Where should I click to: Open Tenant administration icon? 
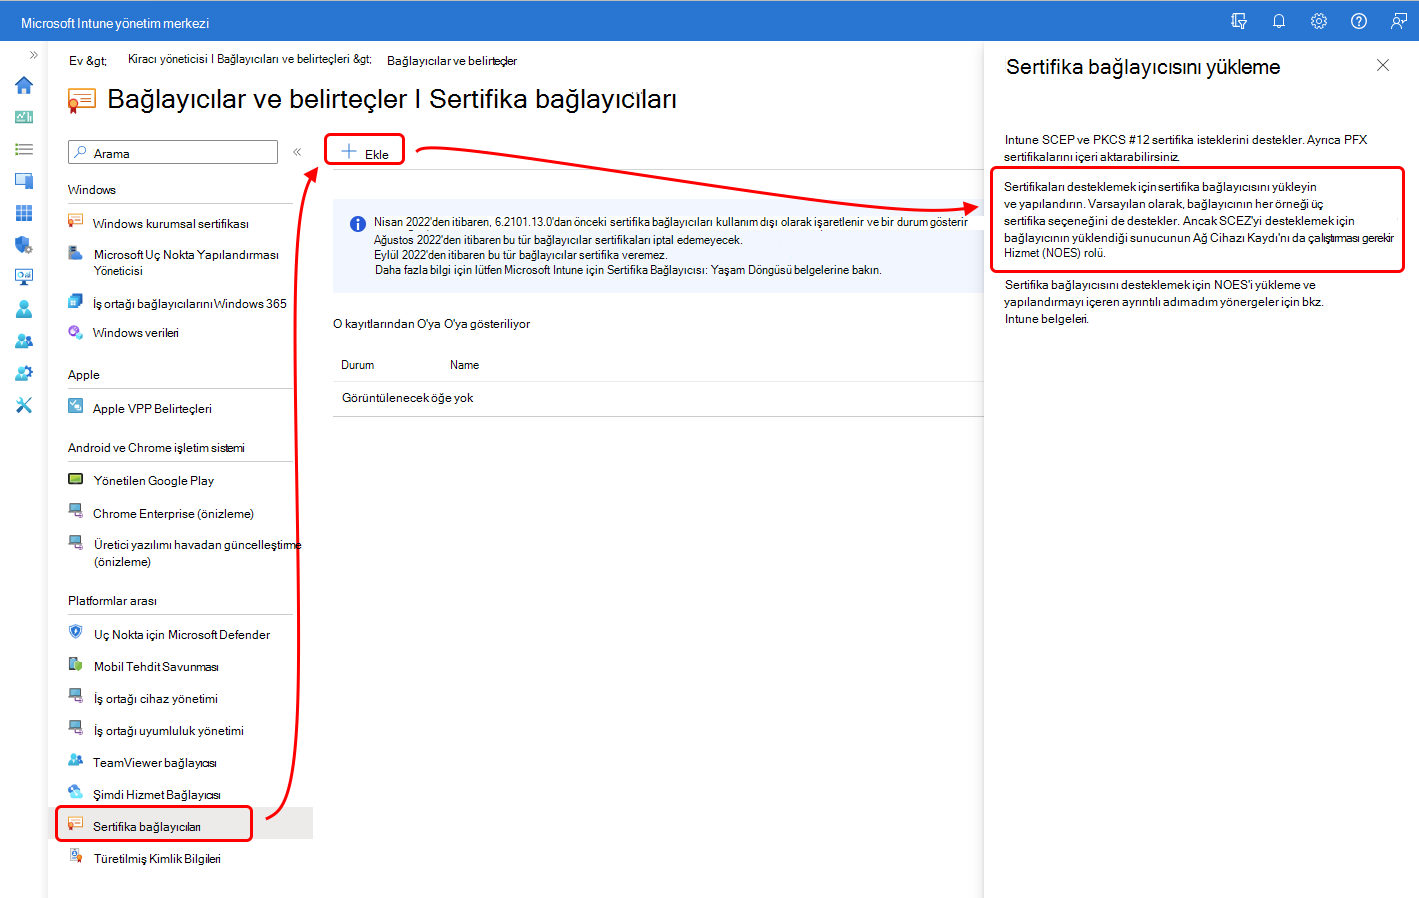pos(24,373)
